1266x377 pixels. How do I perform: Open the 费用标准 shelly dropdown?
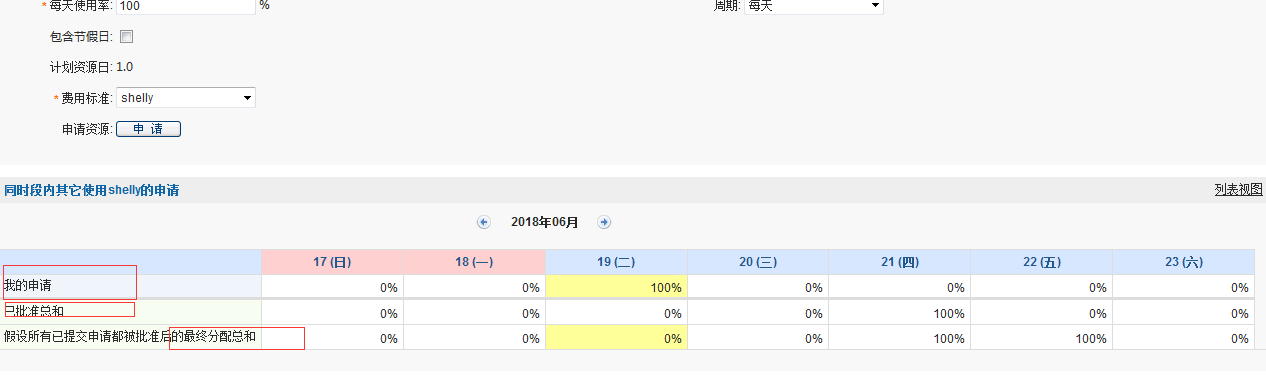pos(186,98)
